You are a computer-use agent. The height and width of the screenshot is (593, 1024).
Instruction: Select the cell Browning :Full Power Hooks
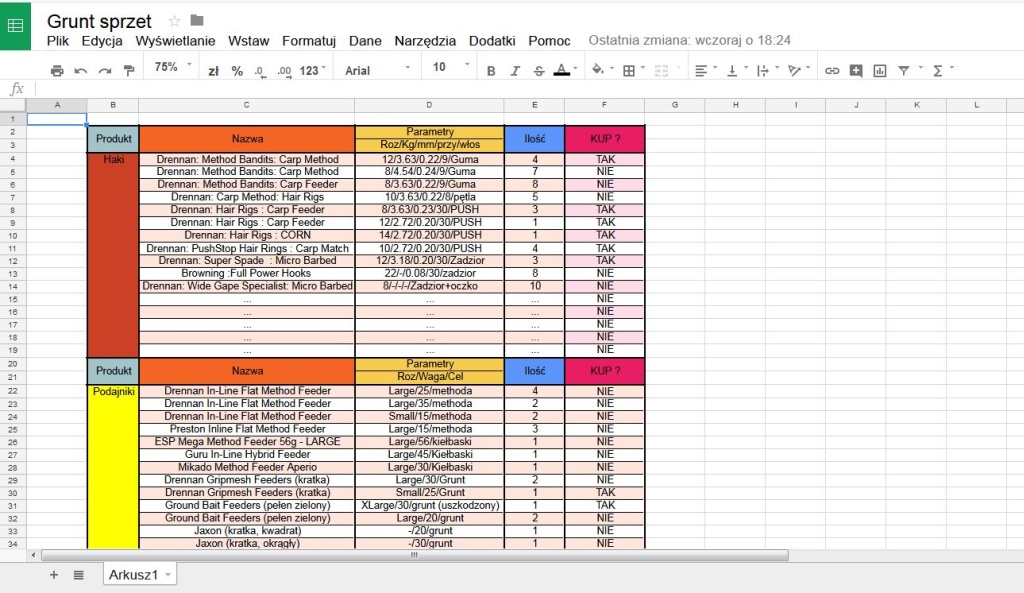click(247, 274)
